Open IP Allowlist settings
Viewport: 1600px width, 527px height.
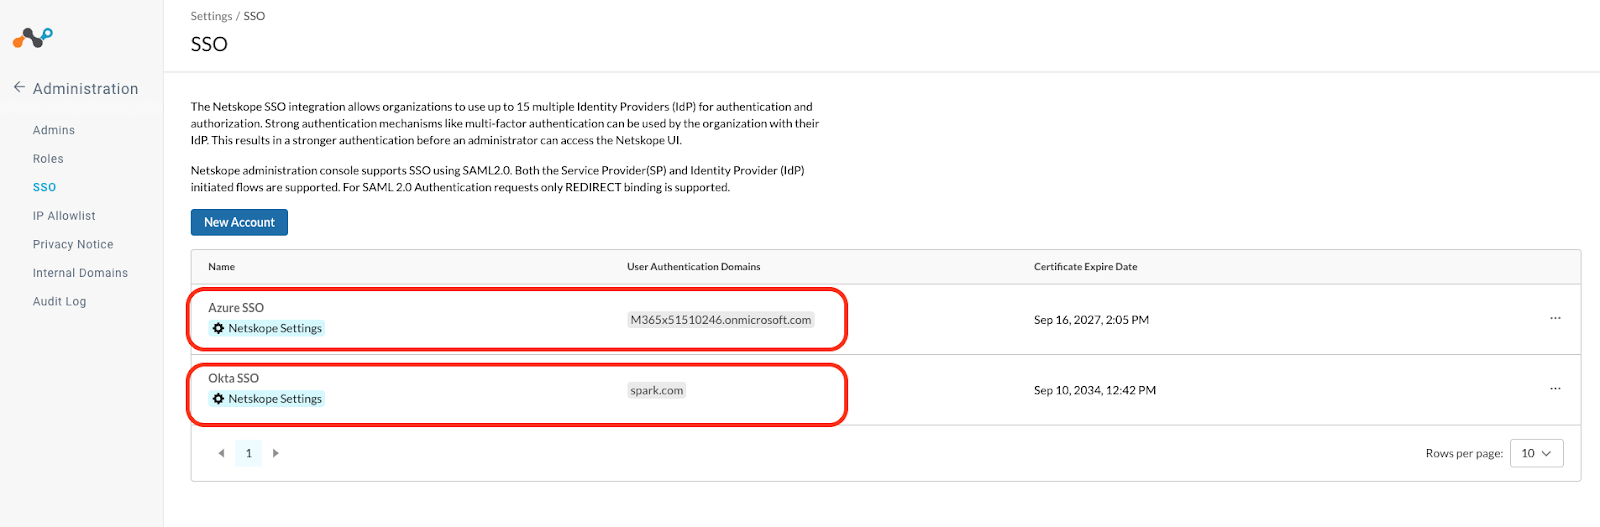pyautogui.click(x=64, y=216)
